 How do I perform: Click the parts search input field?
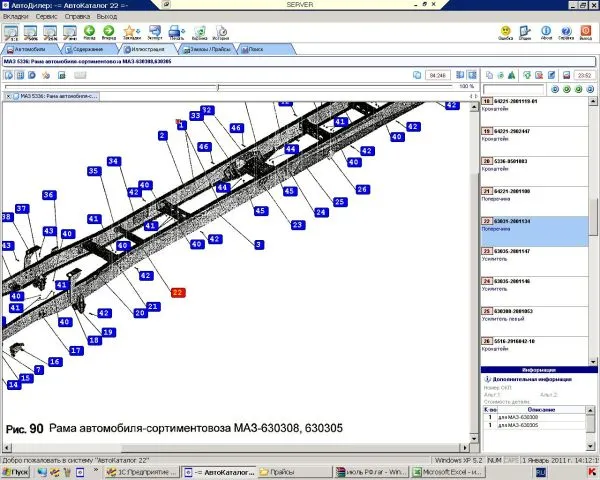(514, 90)
